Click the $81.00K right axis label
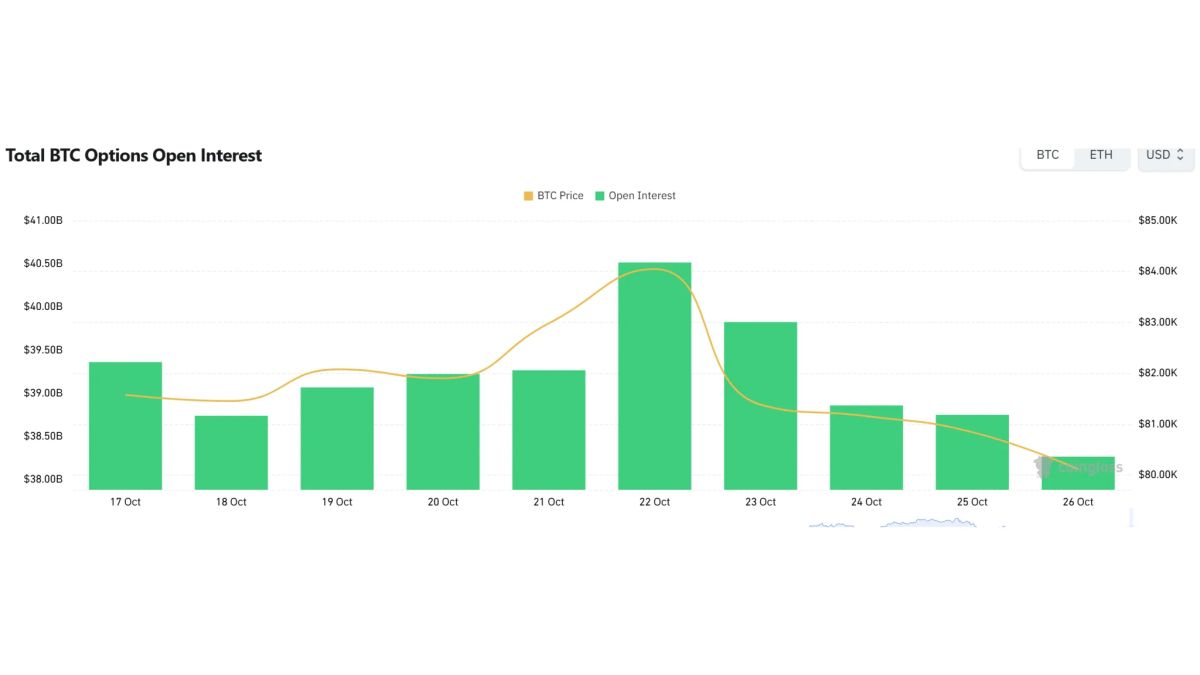The height and width of the screenshot is (675, 1200). click(1158, 424)
